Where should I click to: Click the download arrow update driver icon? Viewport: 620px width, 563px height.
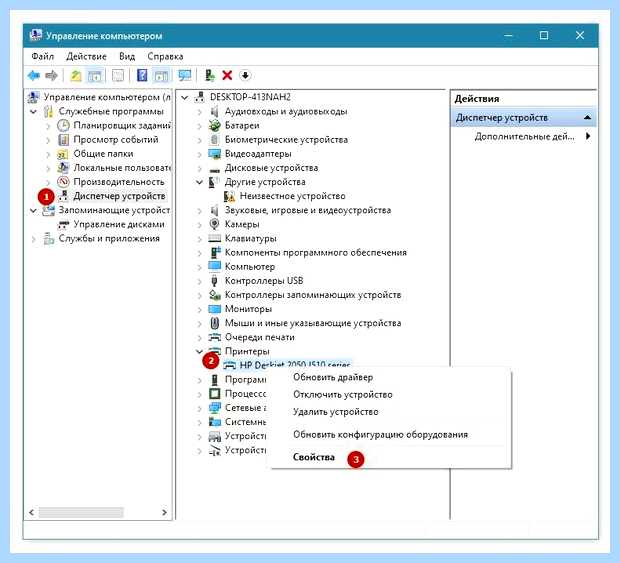[x=245, y=75]
